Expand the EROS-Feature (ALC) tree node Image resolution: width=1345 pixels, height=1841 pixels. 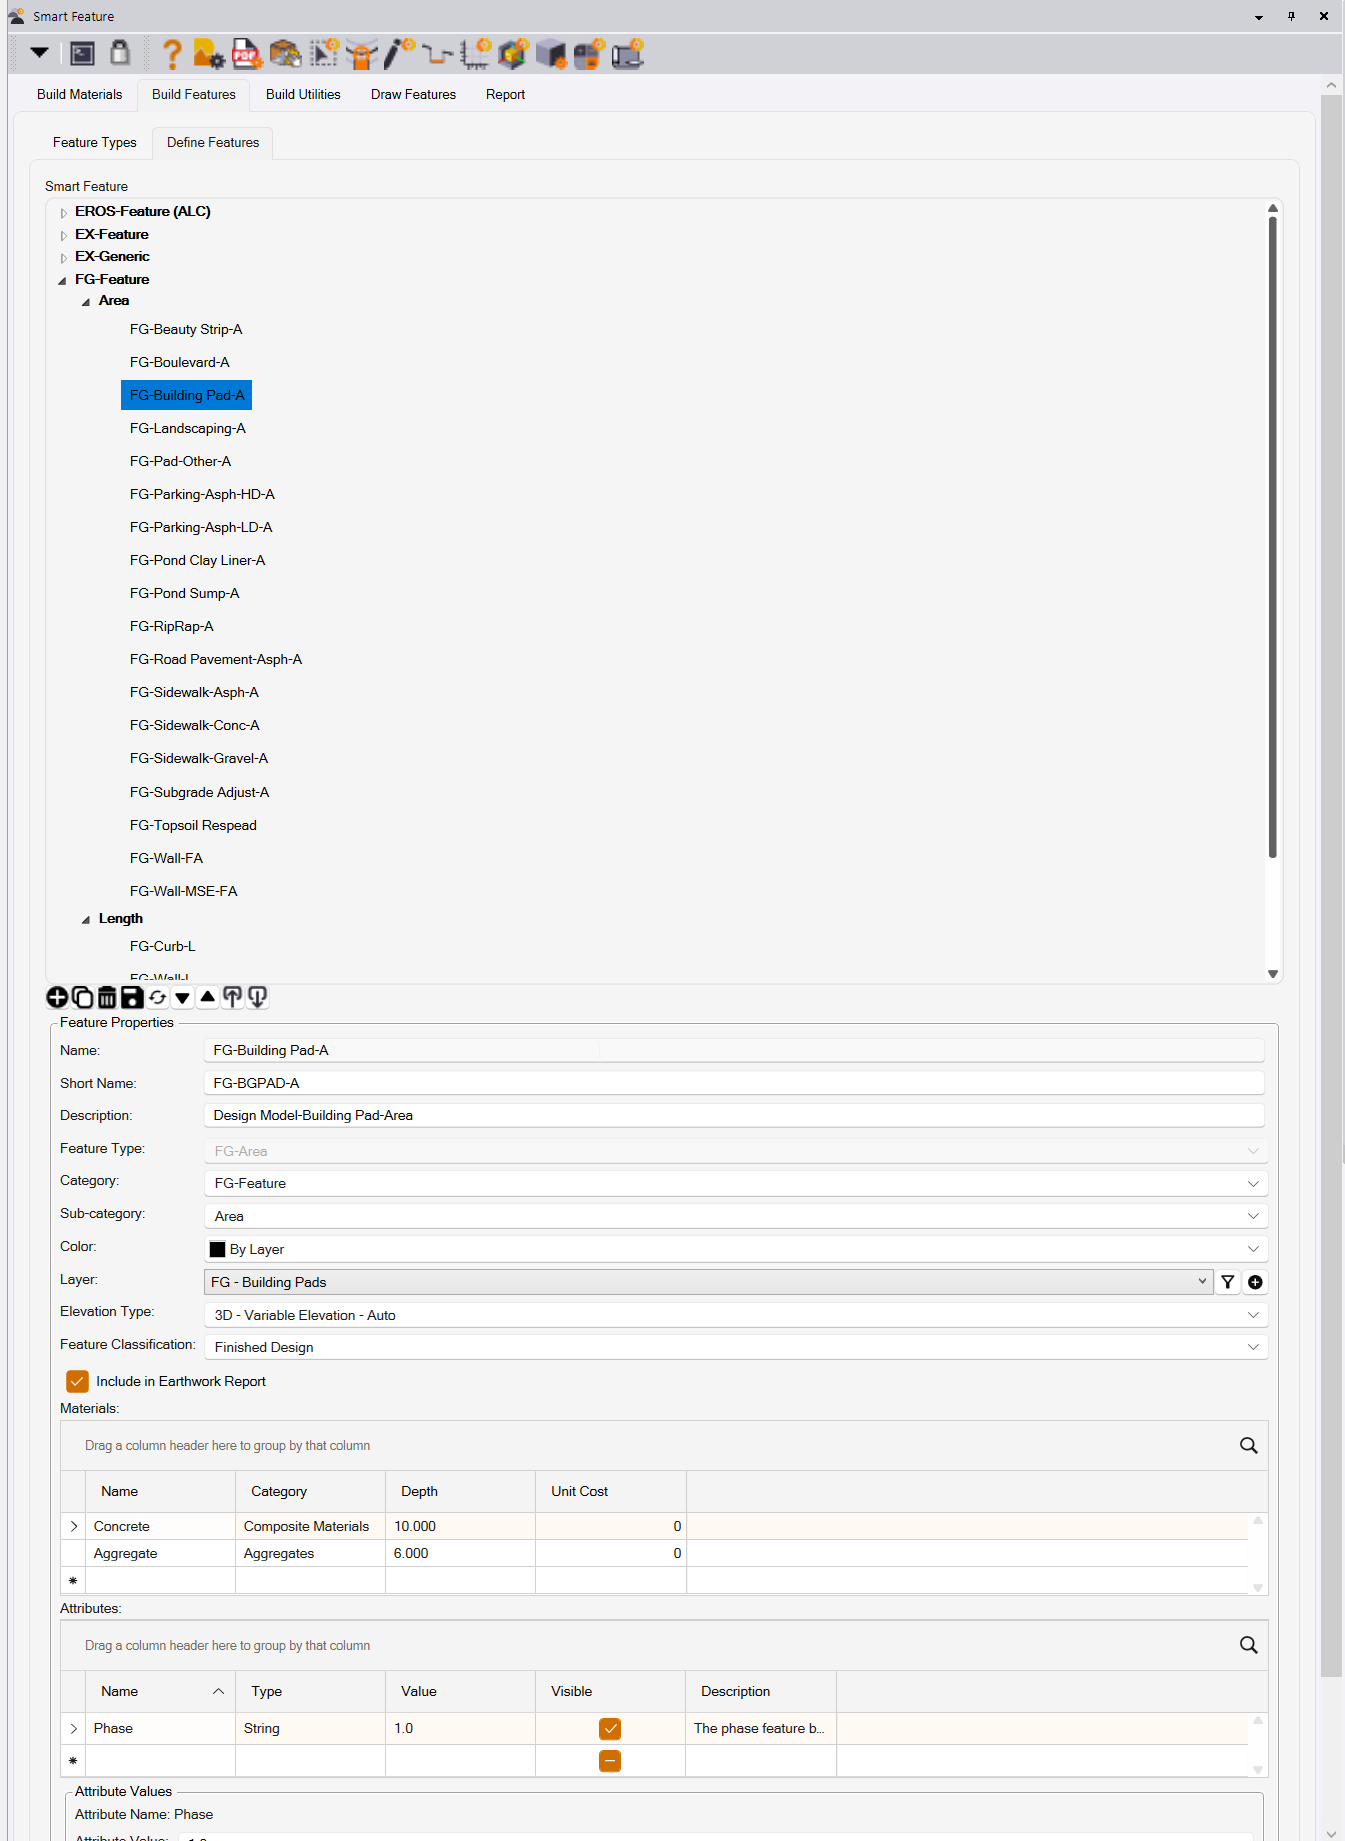[x=64, y=212]
